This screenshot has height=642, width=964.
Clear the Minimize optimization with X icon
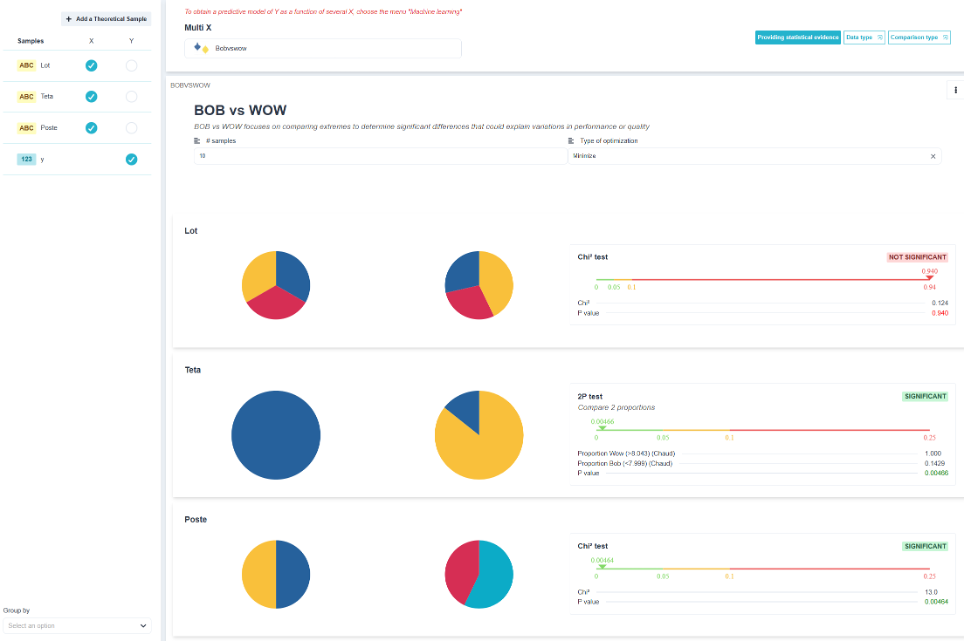pyautogui.click(x=933, y=156)
